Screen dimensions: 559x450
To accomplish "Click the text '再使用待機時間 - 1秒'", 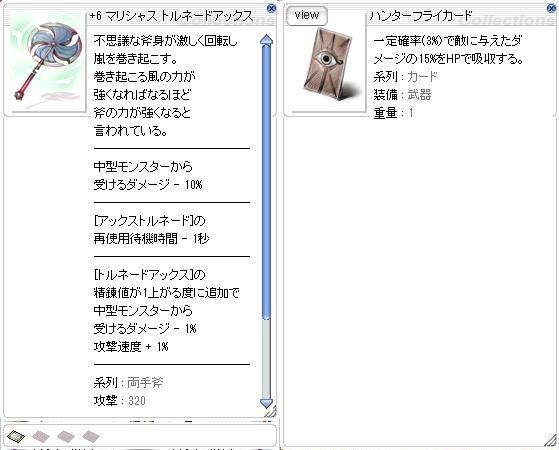I will click(151, 239).
